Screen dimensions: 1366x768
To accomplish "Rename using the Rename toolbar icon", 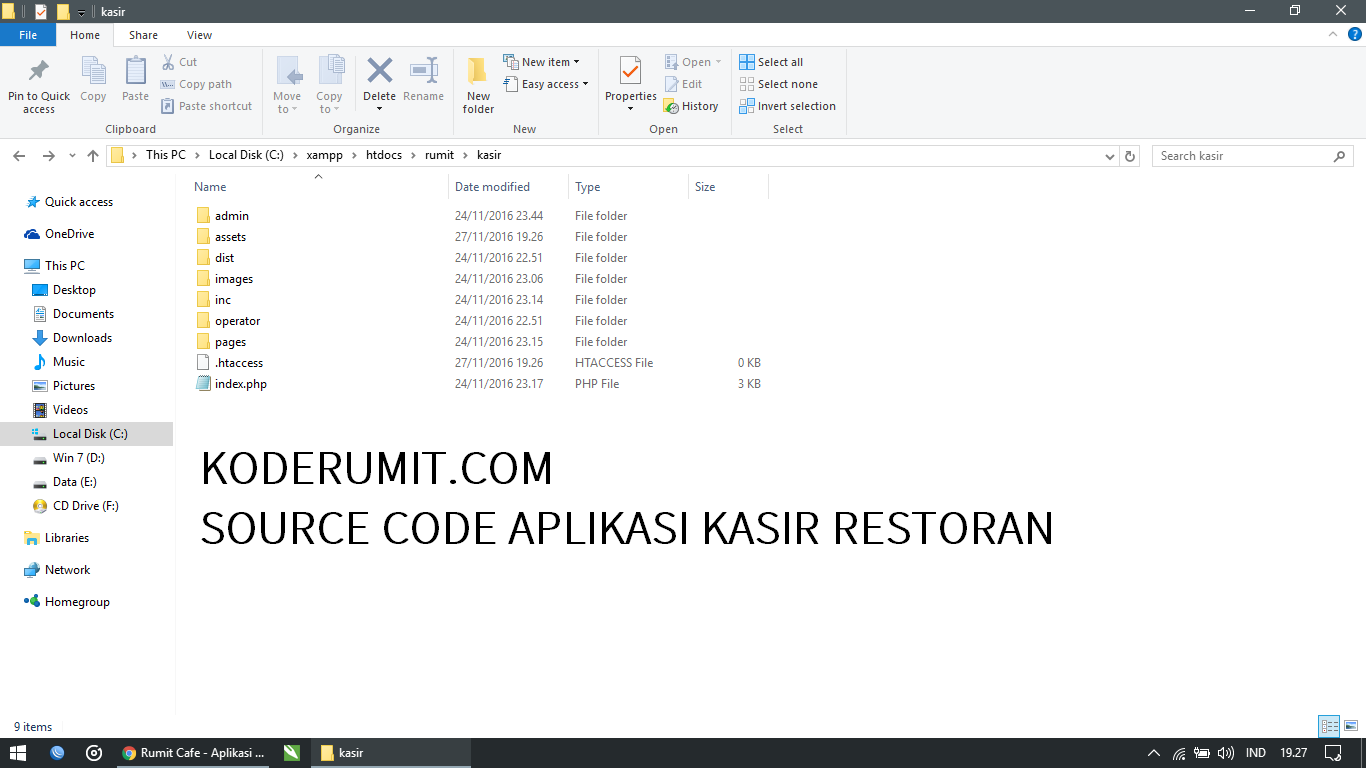I will [423, 78].
